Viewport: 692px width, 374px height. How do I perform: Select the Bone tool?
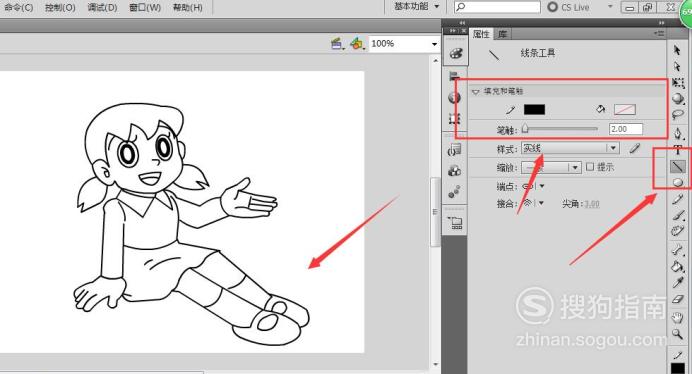click(x=677, y=249)
